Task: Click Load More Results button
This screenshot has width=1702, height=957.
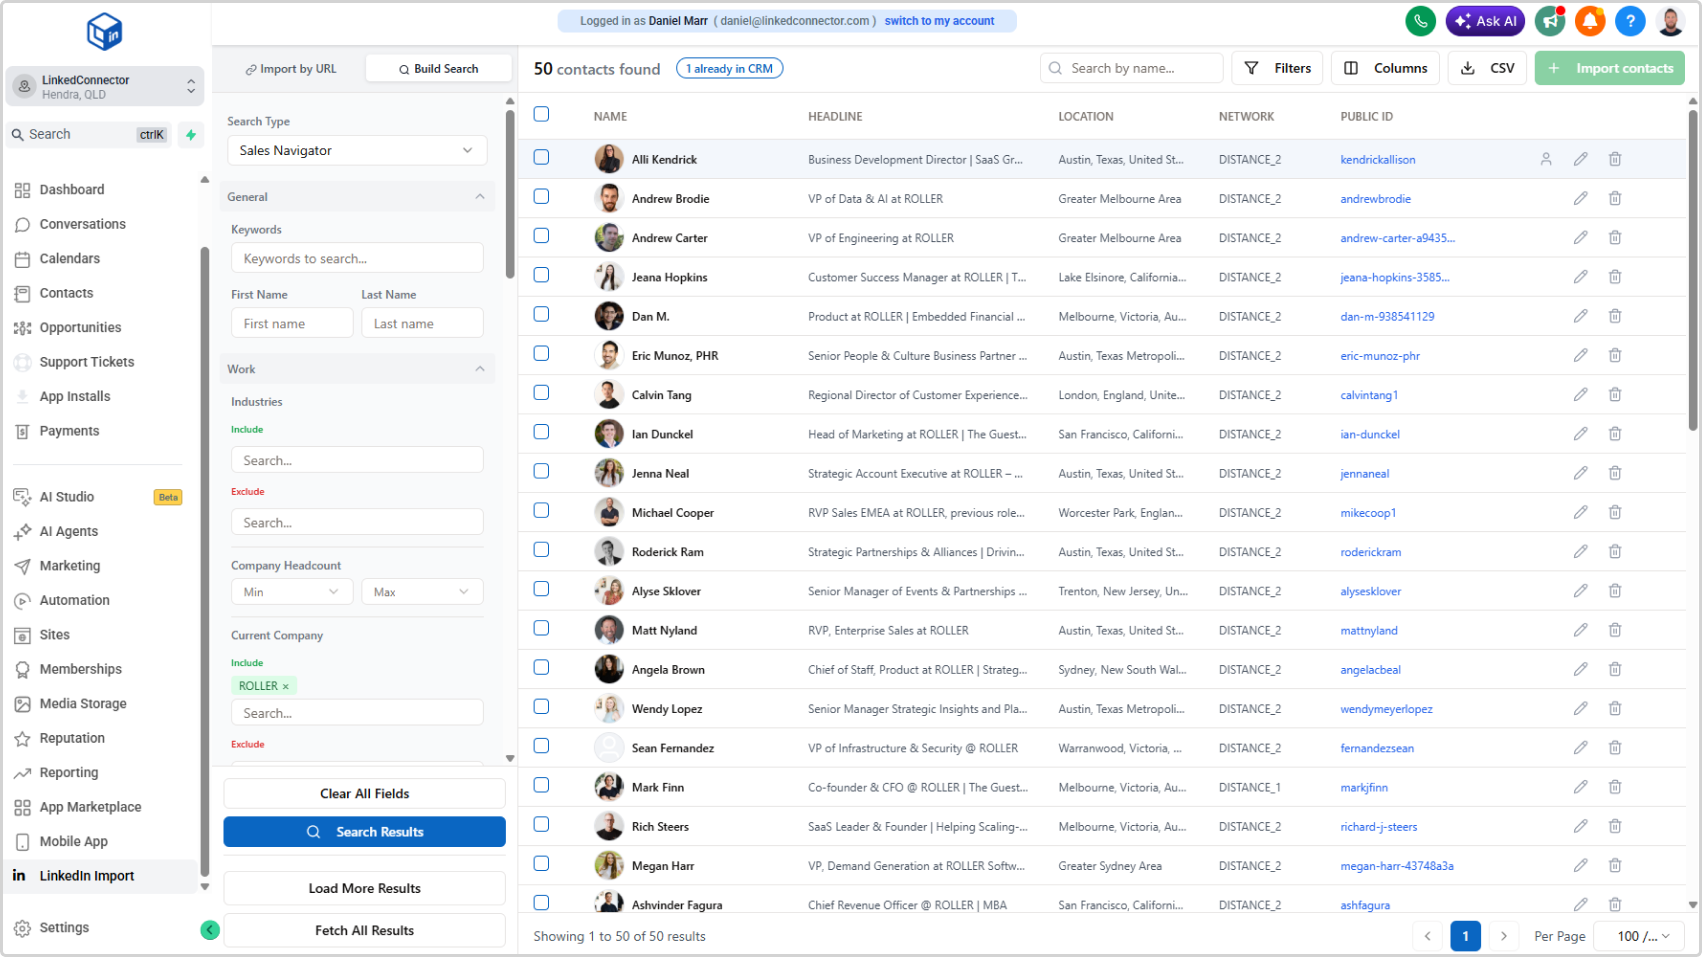Action: tap(364, 888)
